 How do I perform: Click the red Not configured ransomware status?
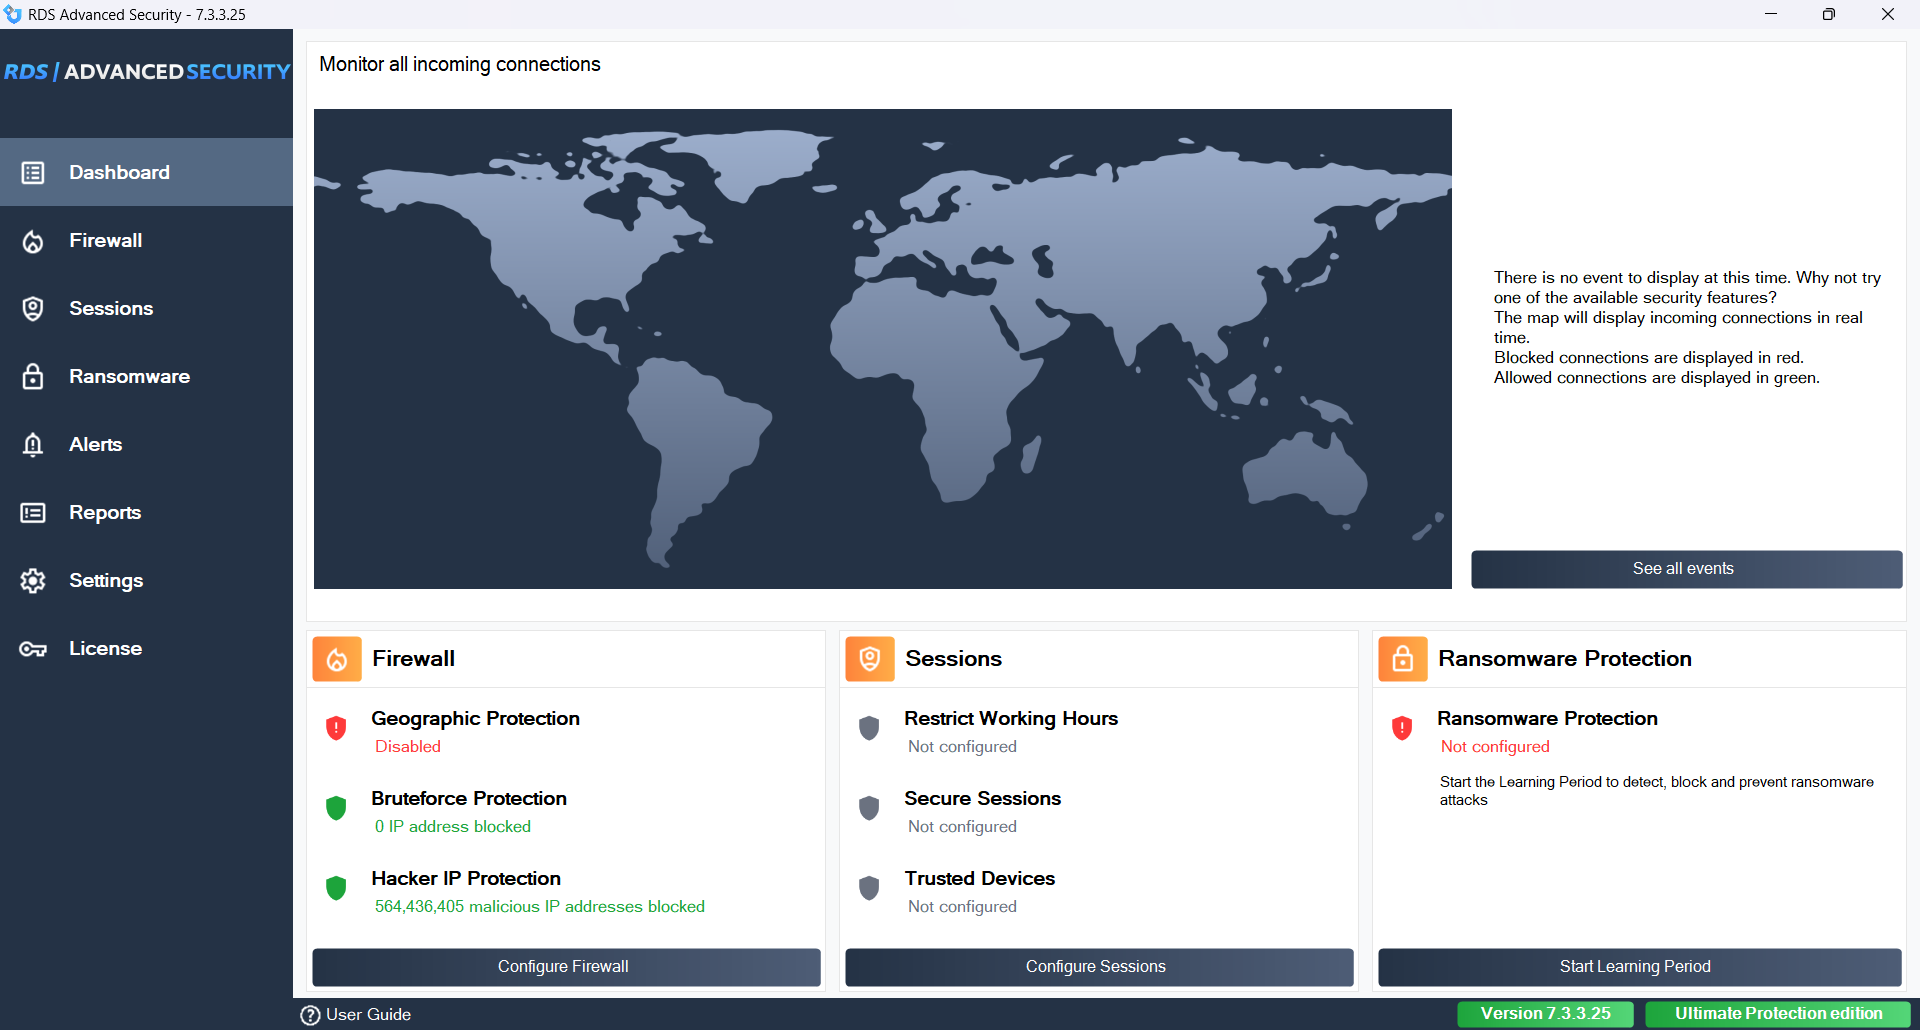(x=1495, y=747)
